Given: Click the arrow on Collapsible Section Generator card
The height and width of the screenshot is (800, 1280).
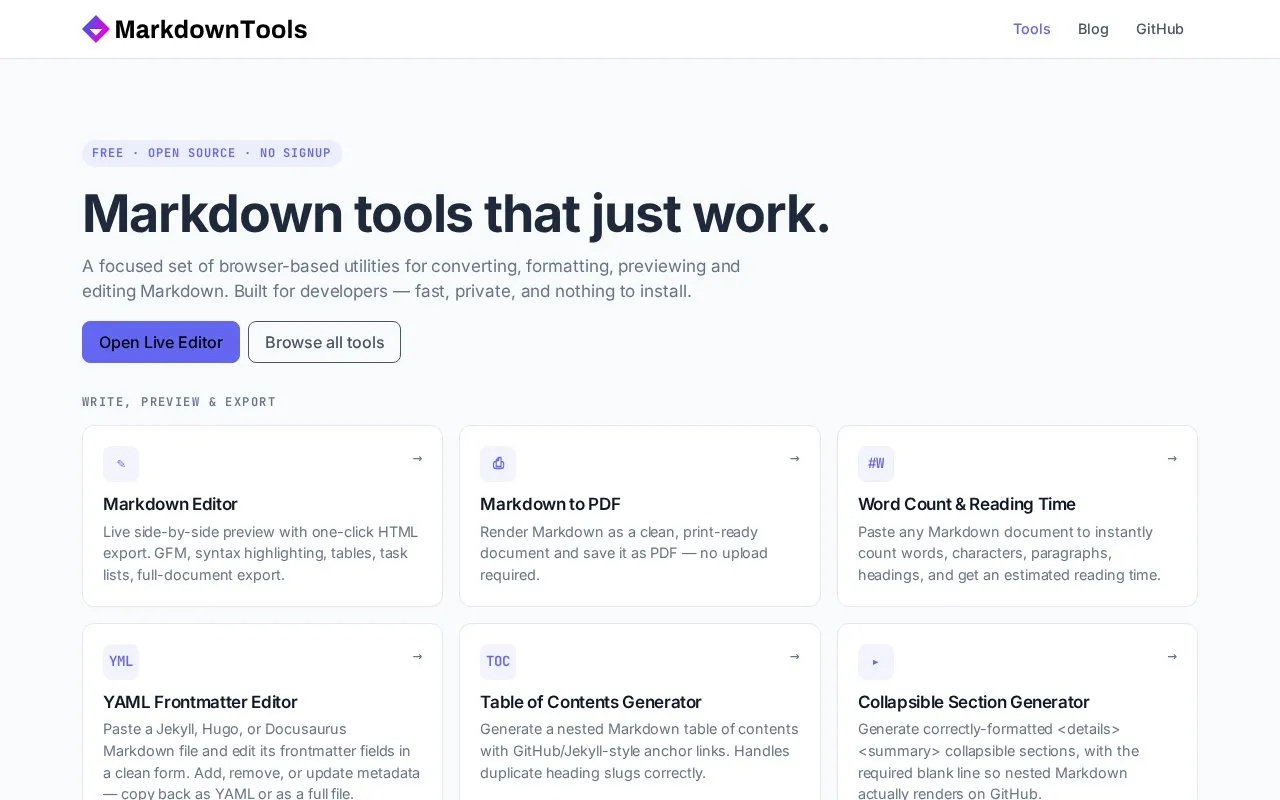Looking at the screenshot, I should [x=1172, y=657].
